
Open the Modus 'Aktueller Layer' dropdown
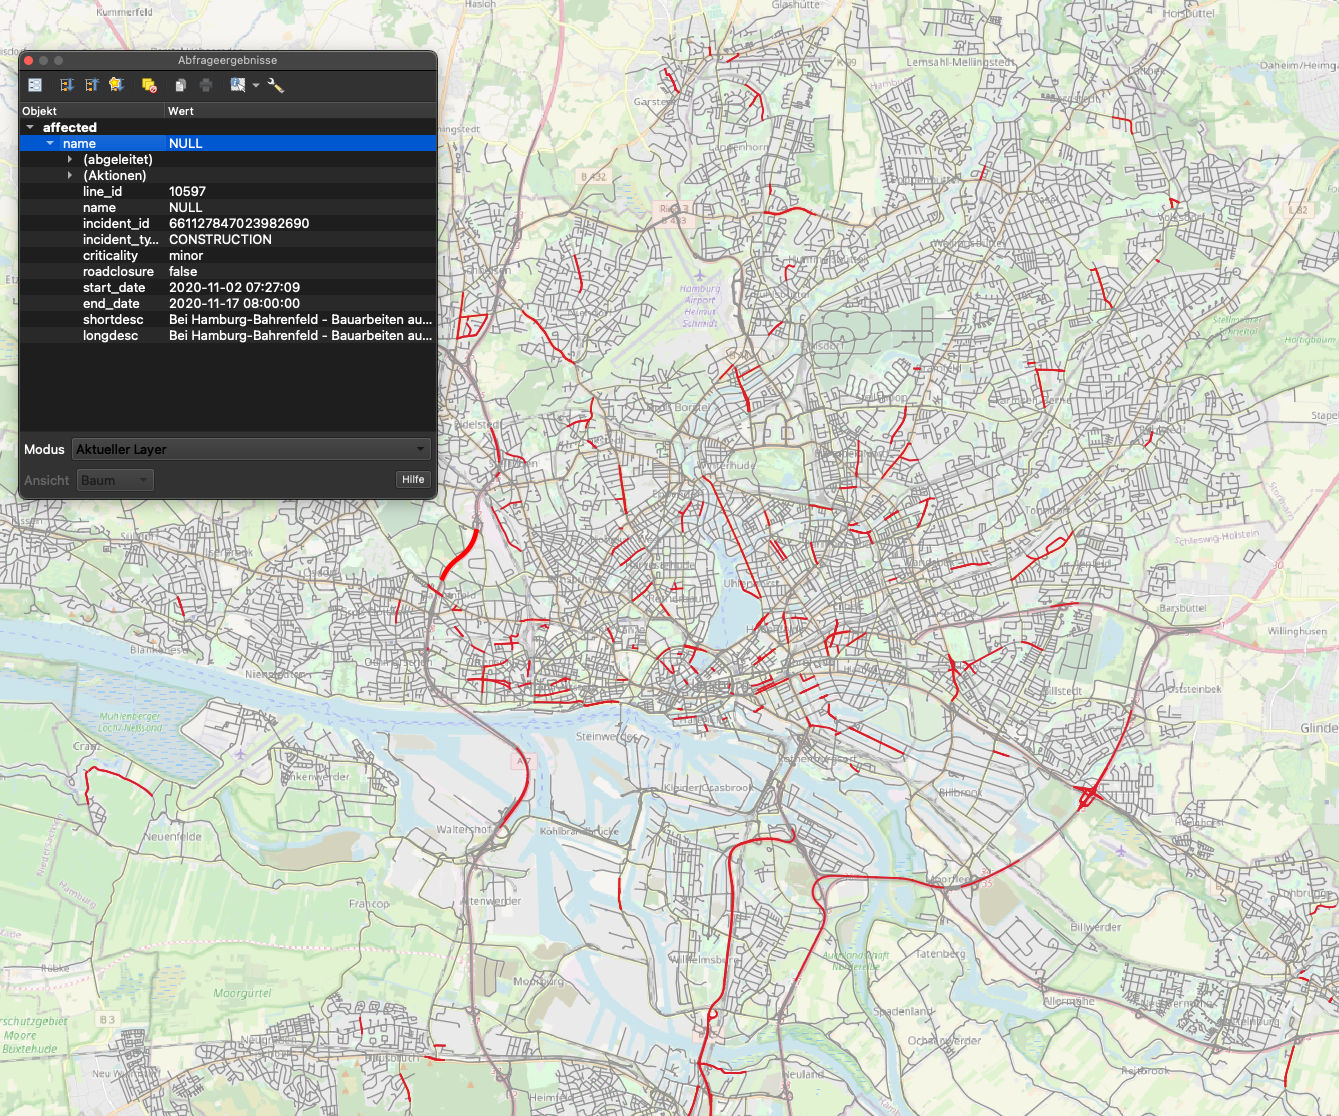click(x=251, y=449)
